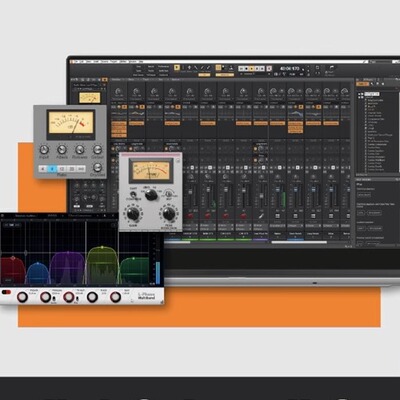Click the first strip's gain knob atop the console

117,91
